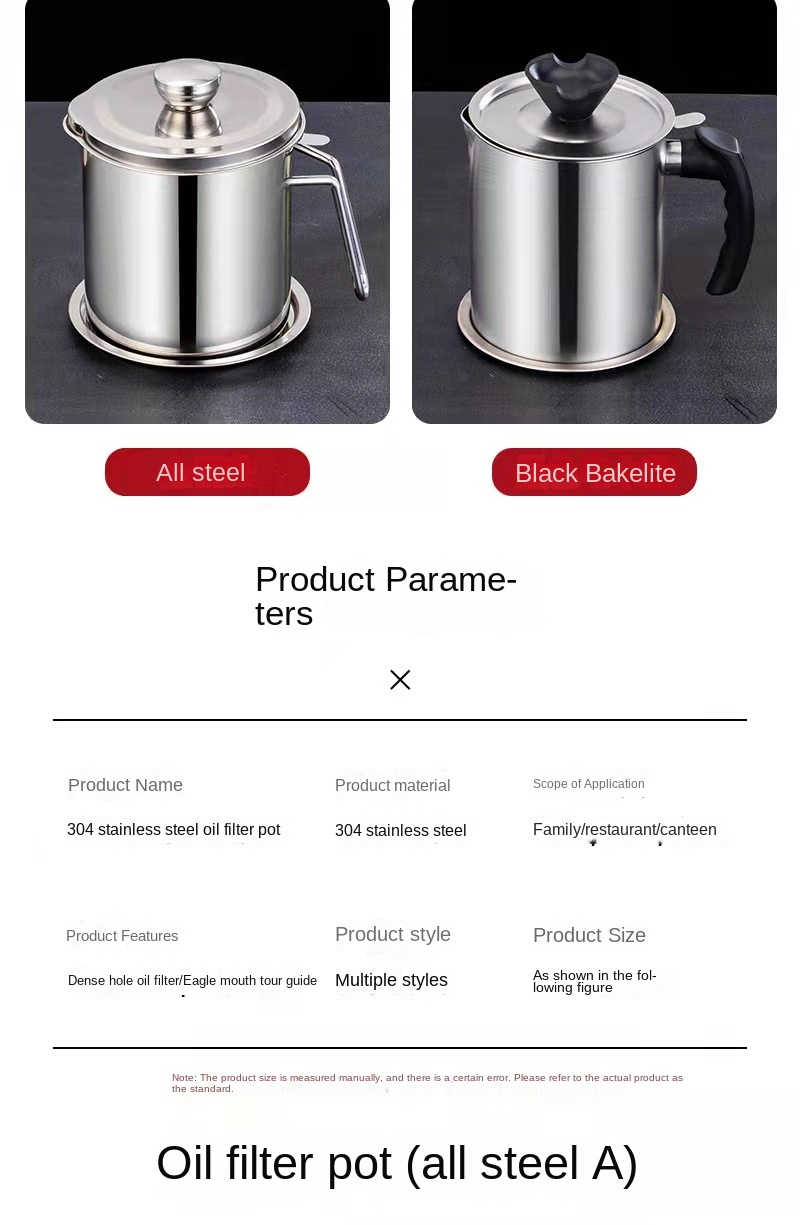Click '304 stainless steel' under Product material
The height and width of the screenshot is (1225, 800).
coord(400,831)
